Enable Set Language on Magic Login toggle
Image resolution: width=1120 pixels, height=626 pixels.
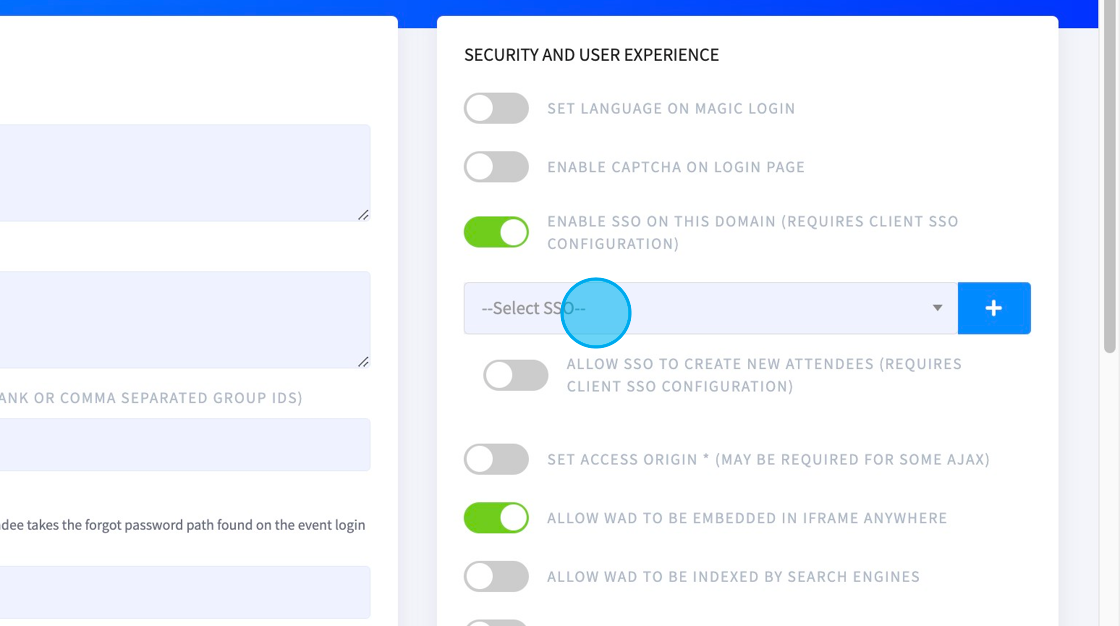pyautogui.click(x=496, y=109)
